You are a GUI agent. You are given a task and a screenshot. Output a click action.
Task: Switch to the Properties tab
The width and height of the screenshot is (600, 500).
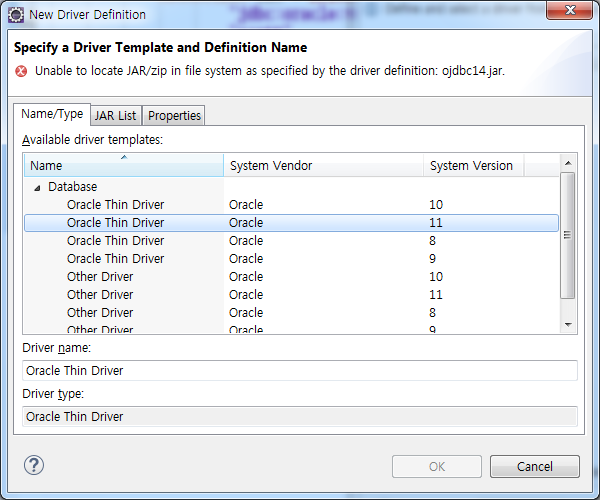(x=174, y=116)
